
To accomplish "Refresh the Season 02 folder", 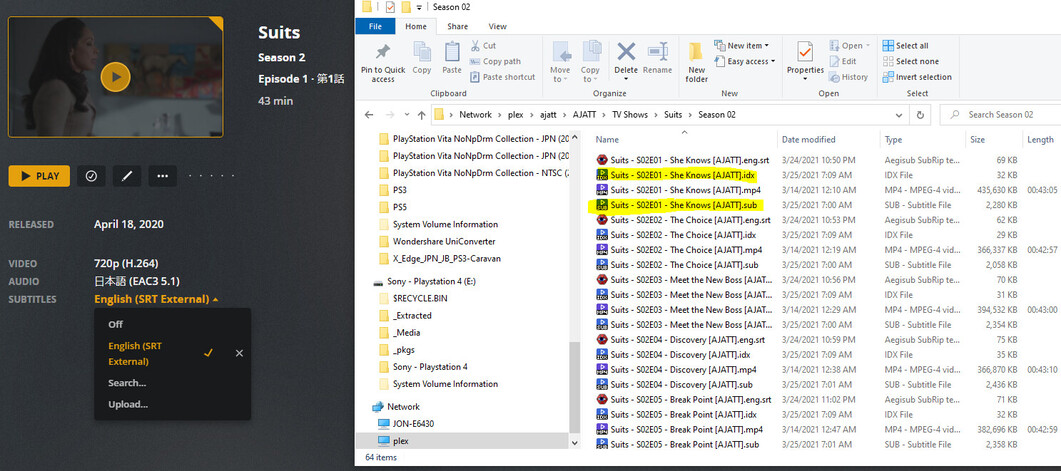I will (x=920, y=114).
